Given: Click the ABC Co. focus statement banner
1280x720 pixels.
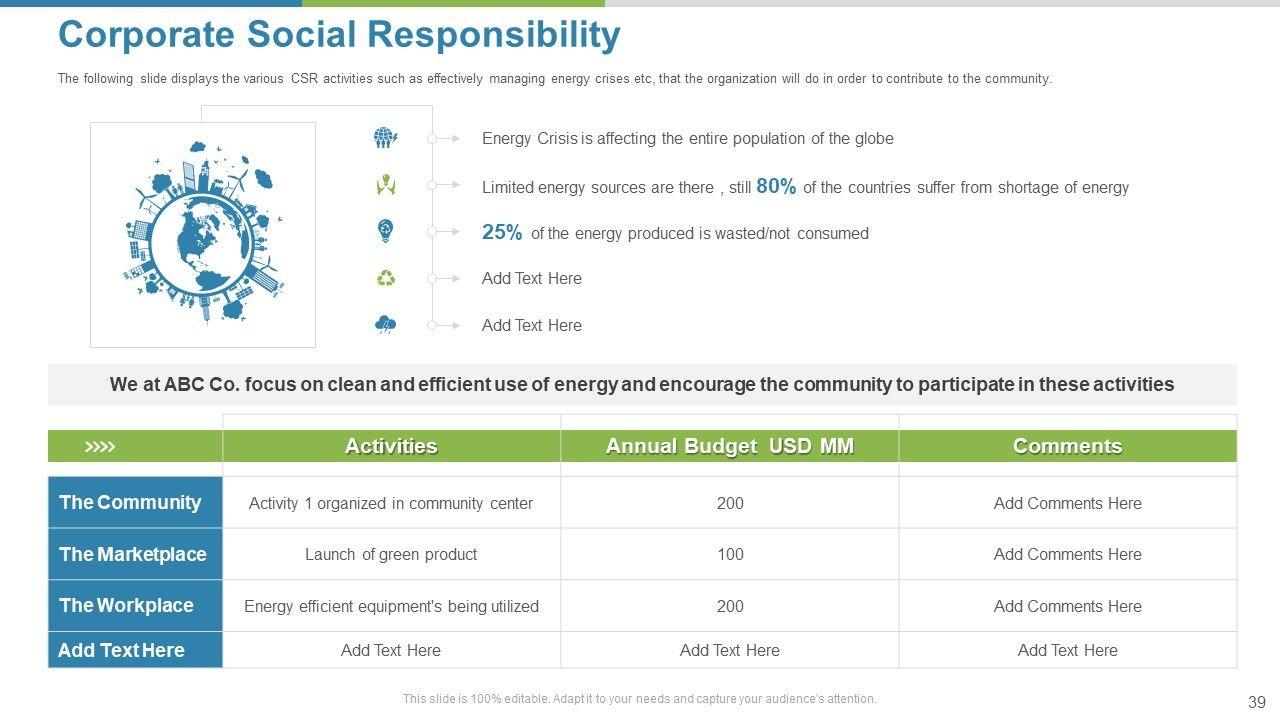Looking at the screenshot, I should click(642, 384).
